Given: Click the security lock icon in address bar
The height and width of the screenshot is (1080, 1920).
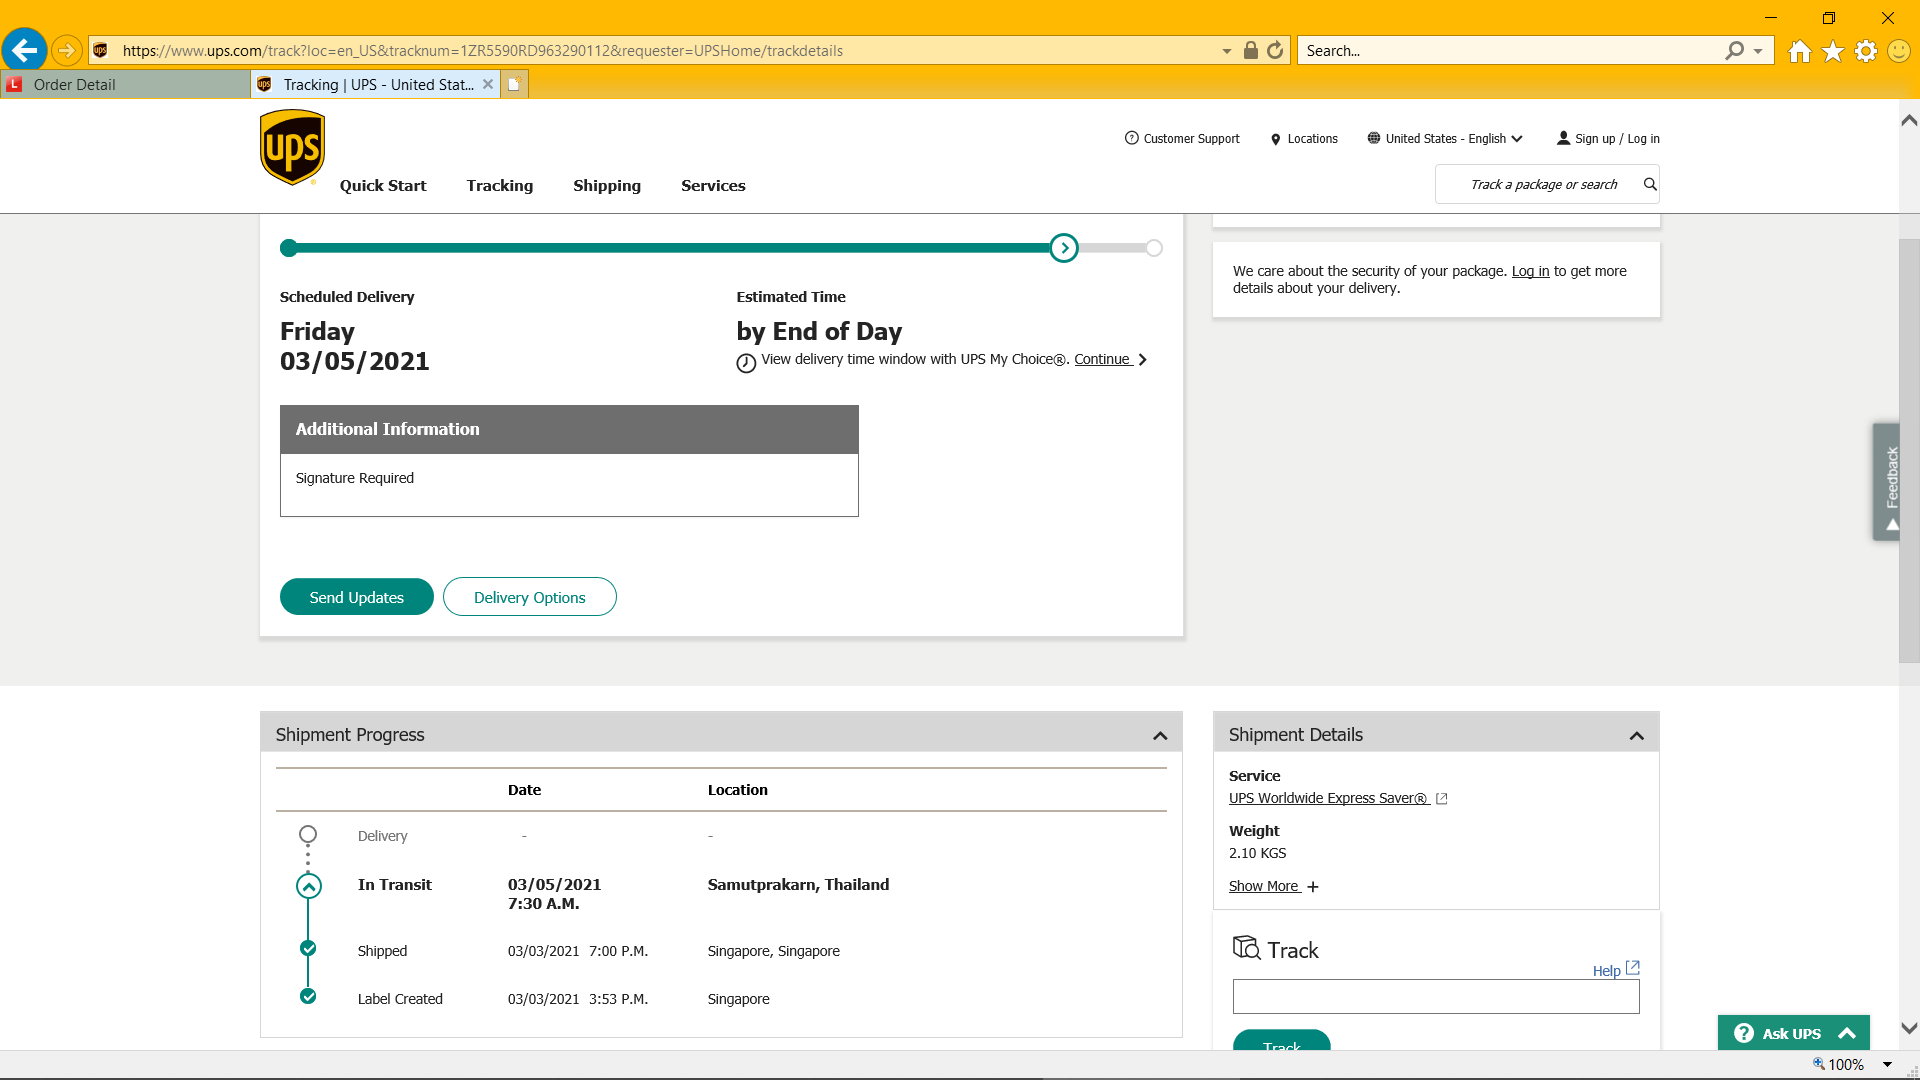Looking at the screenshot, I should [x=1250, y=50].
